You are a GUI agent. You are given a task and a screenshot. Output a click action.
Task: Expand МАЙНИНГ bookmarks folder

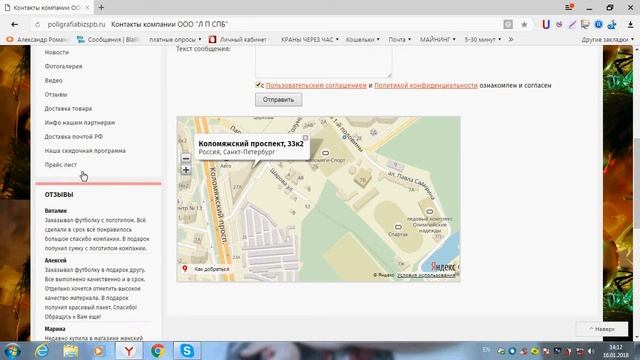pyautogui.click(x=438, y=40)
